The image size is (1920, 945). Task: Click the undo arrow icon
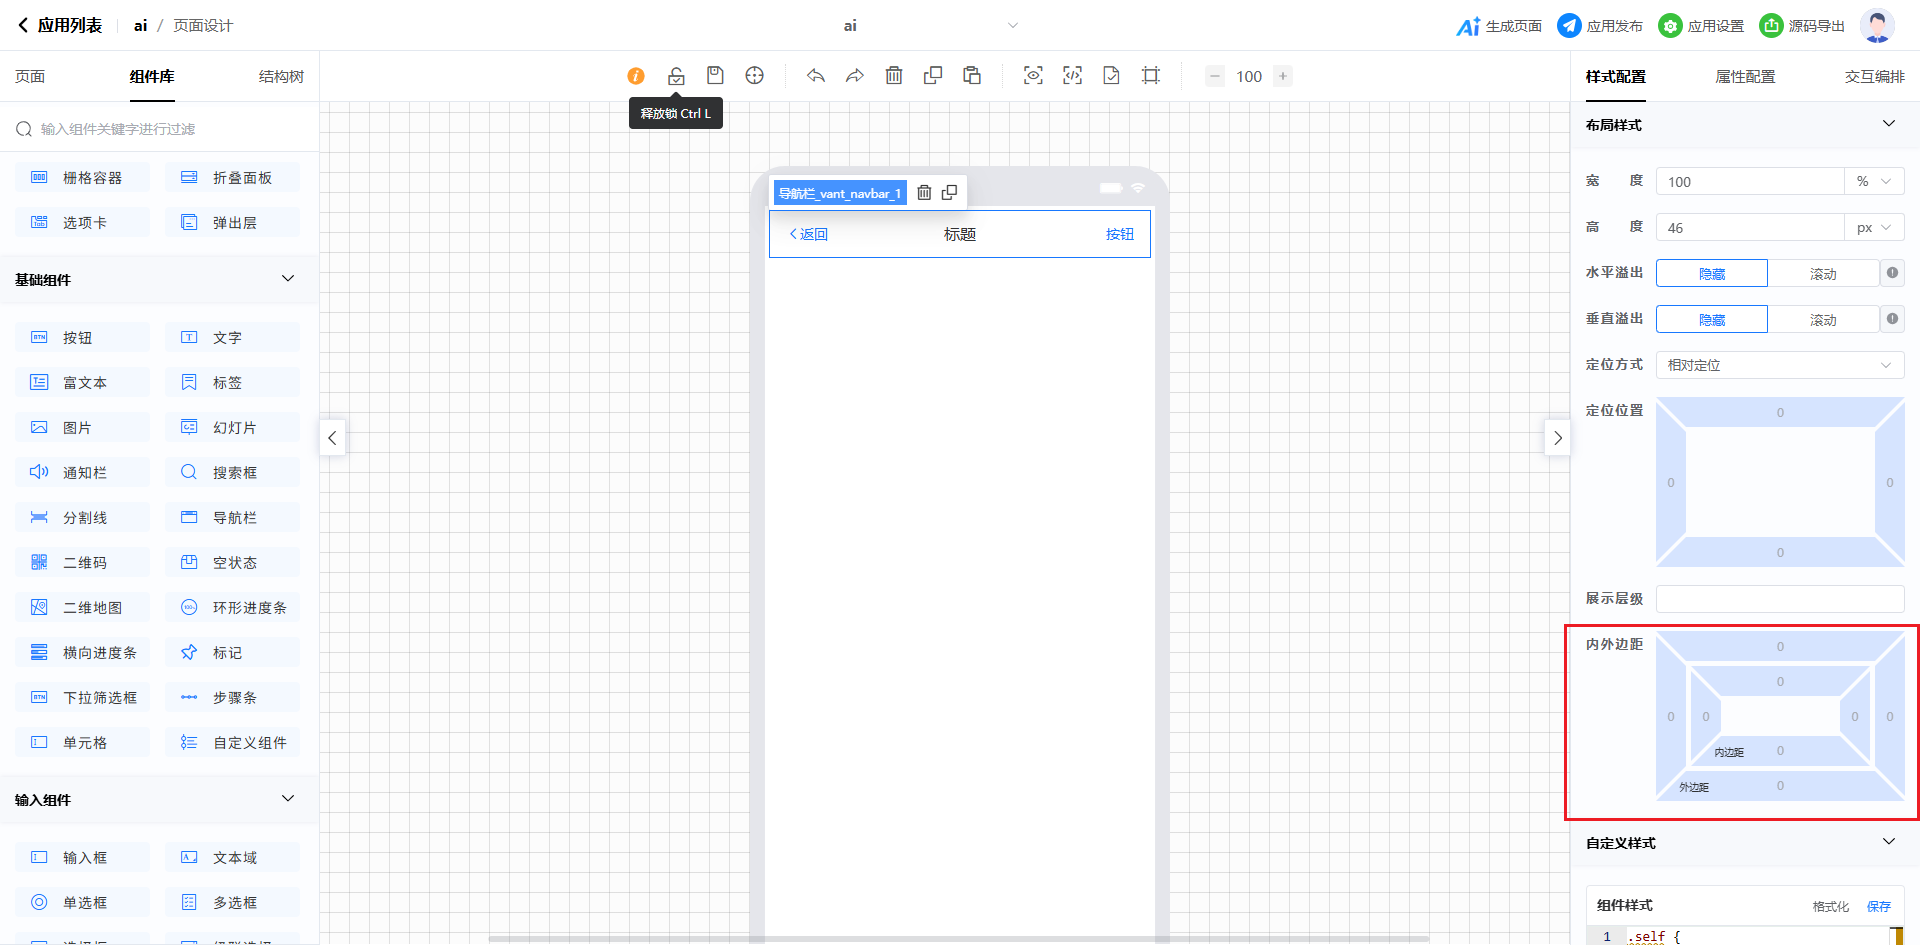(816, 76)
